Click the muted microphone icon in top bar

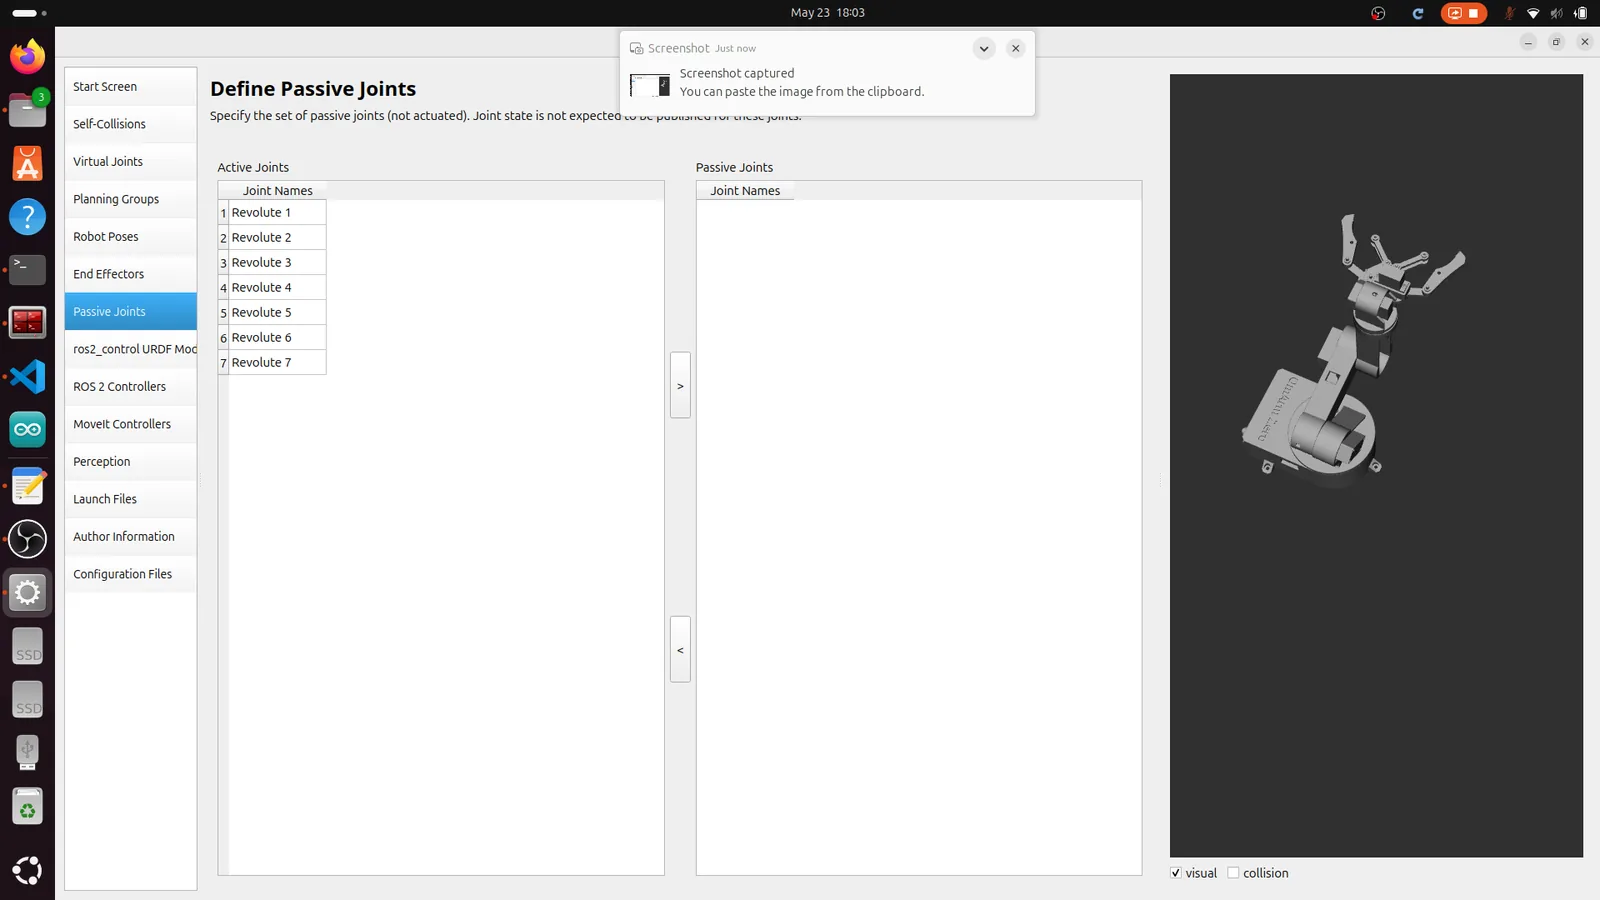(x=1509, y=13)
